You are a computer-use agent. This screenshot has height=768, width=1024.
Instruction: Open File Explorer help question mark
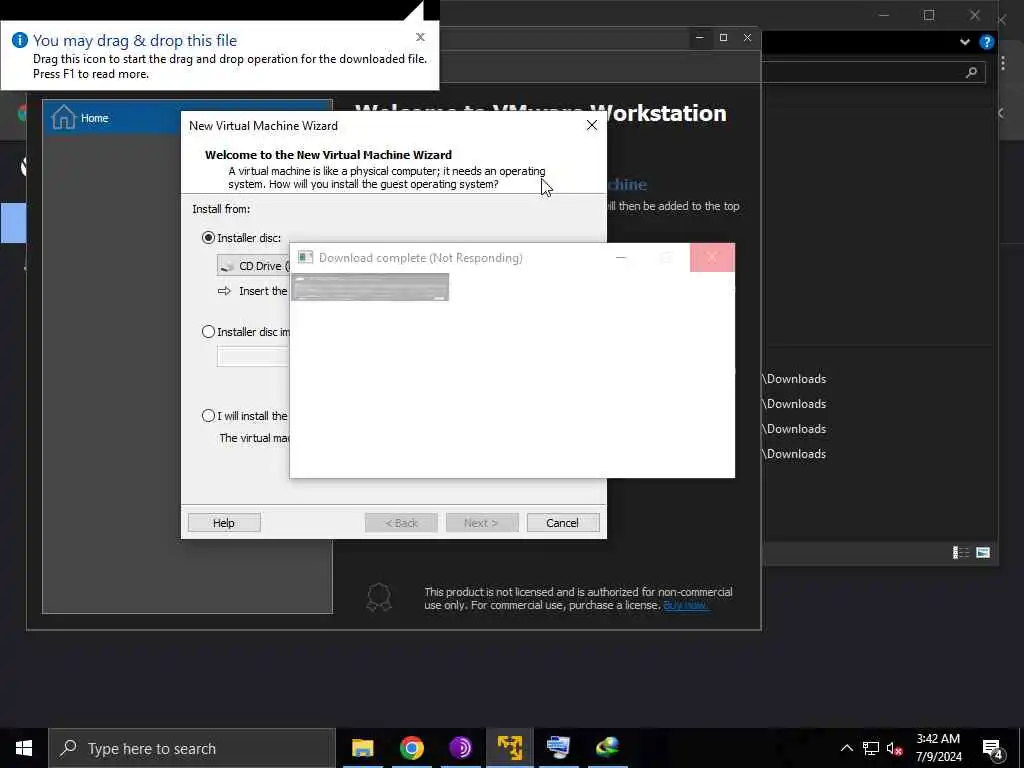click(x=987, y=42)
